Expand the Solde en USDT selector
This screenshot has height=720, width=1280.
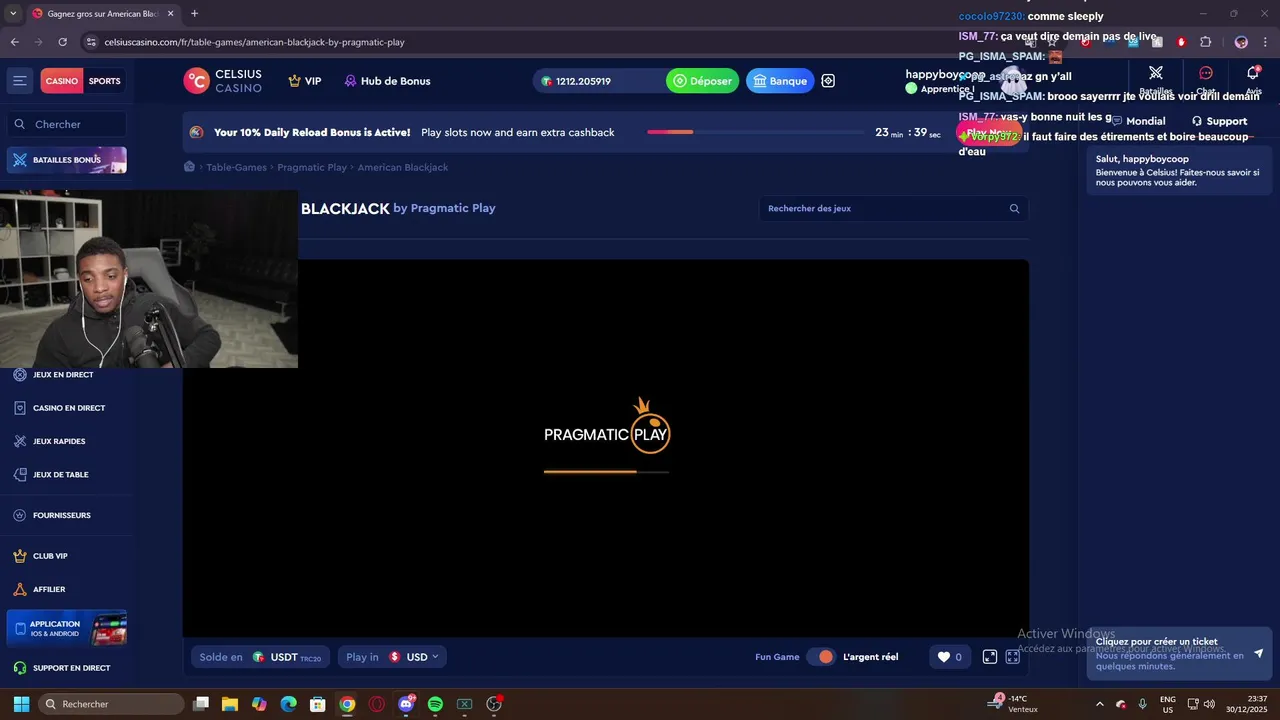[260, 657]
